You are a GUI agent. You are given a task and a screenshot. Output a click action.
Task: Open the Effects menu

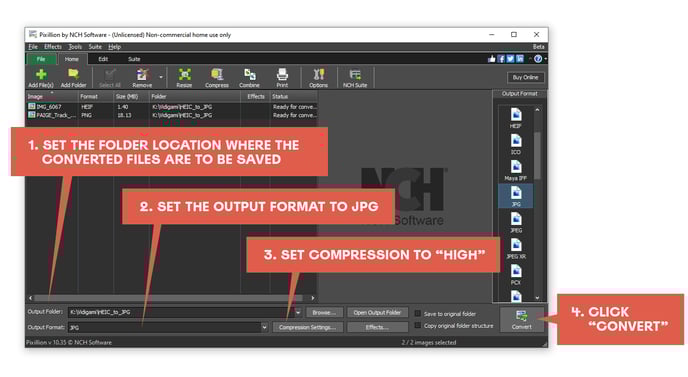53,47
